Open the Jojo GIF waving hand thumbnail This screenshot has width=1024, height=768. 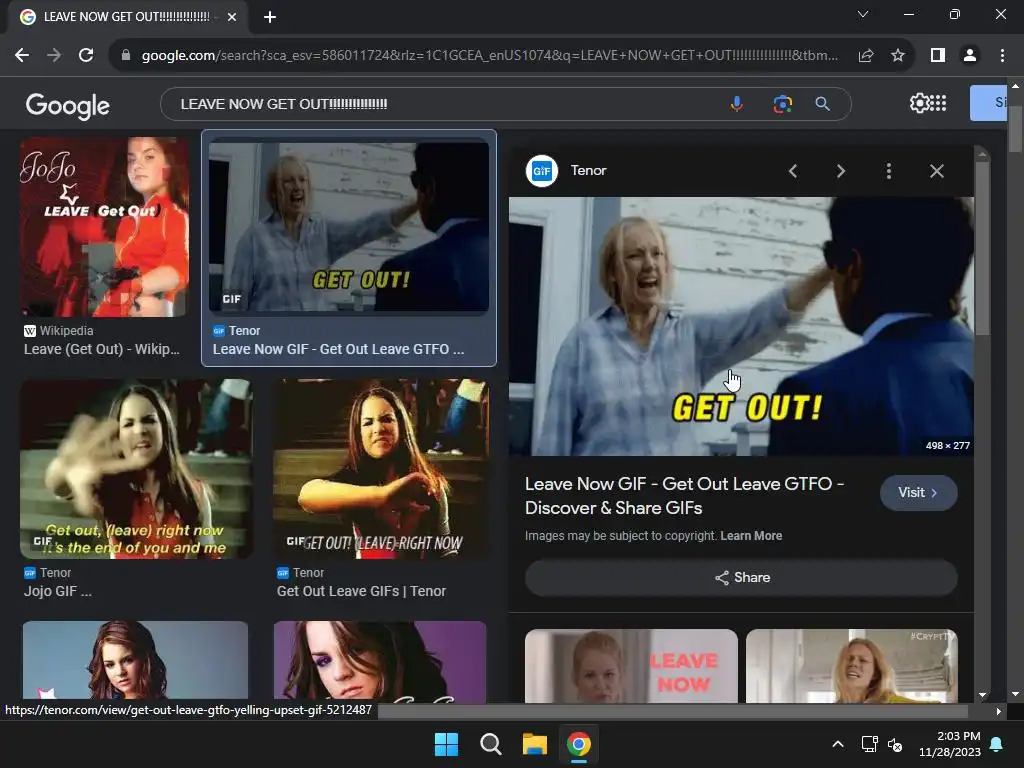pos(136,469)
